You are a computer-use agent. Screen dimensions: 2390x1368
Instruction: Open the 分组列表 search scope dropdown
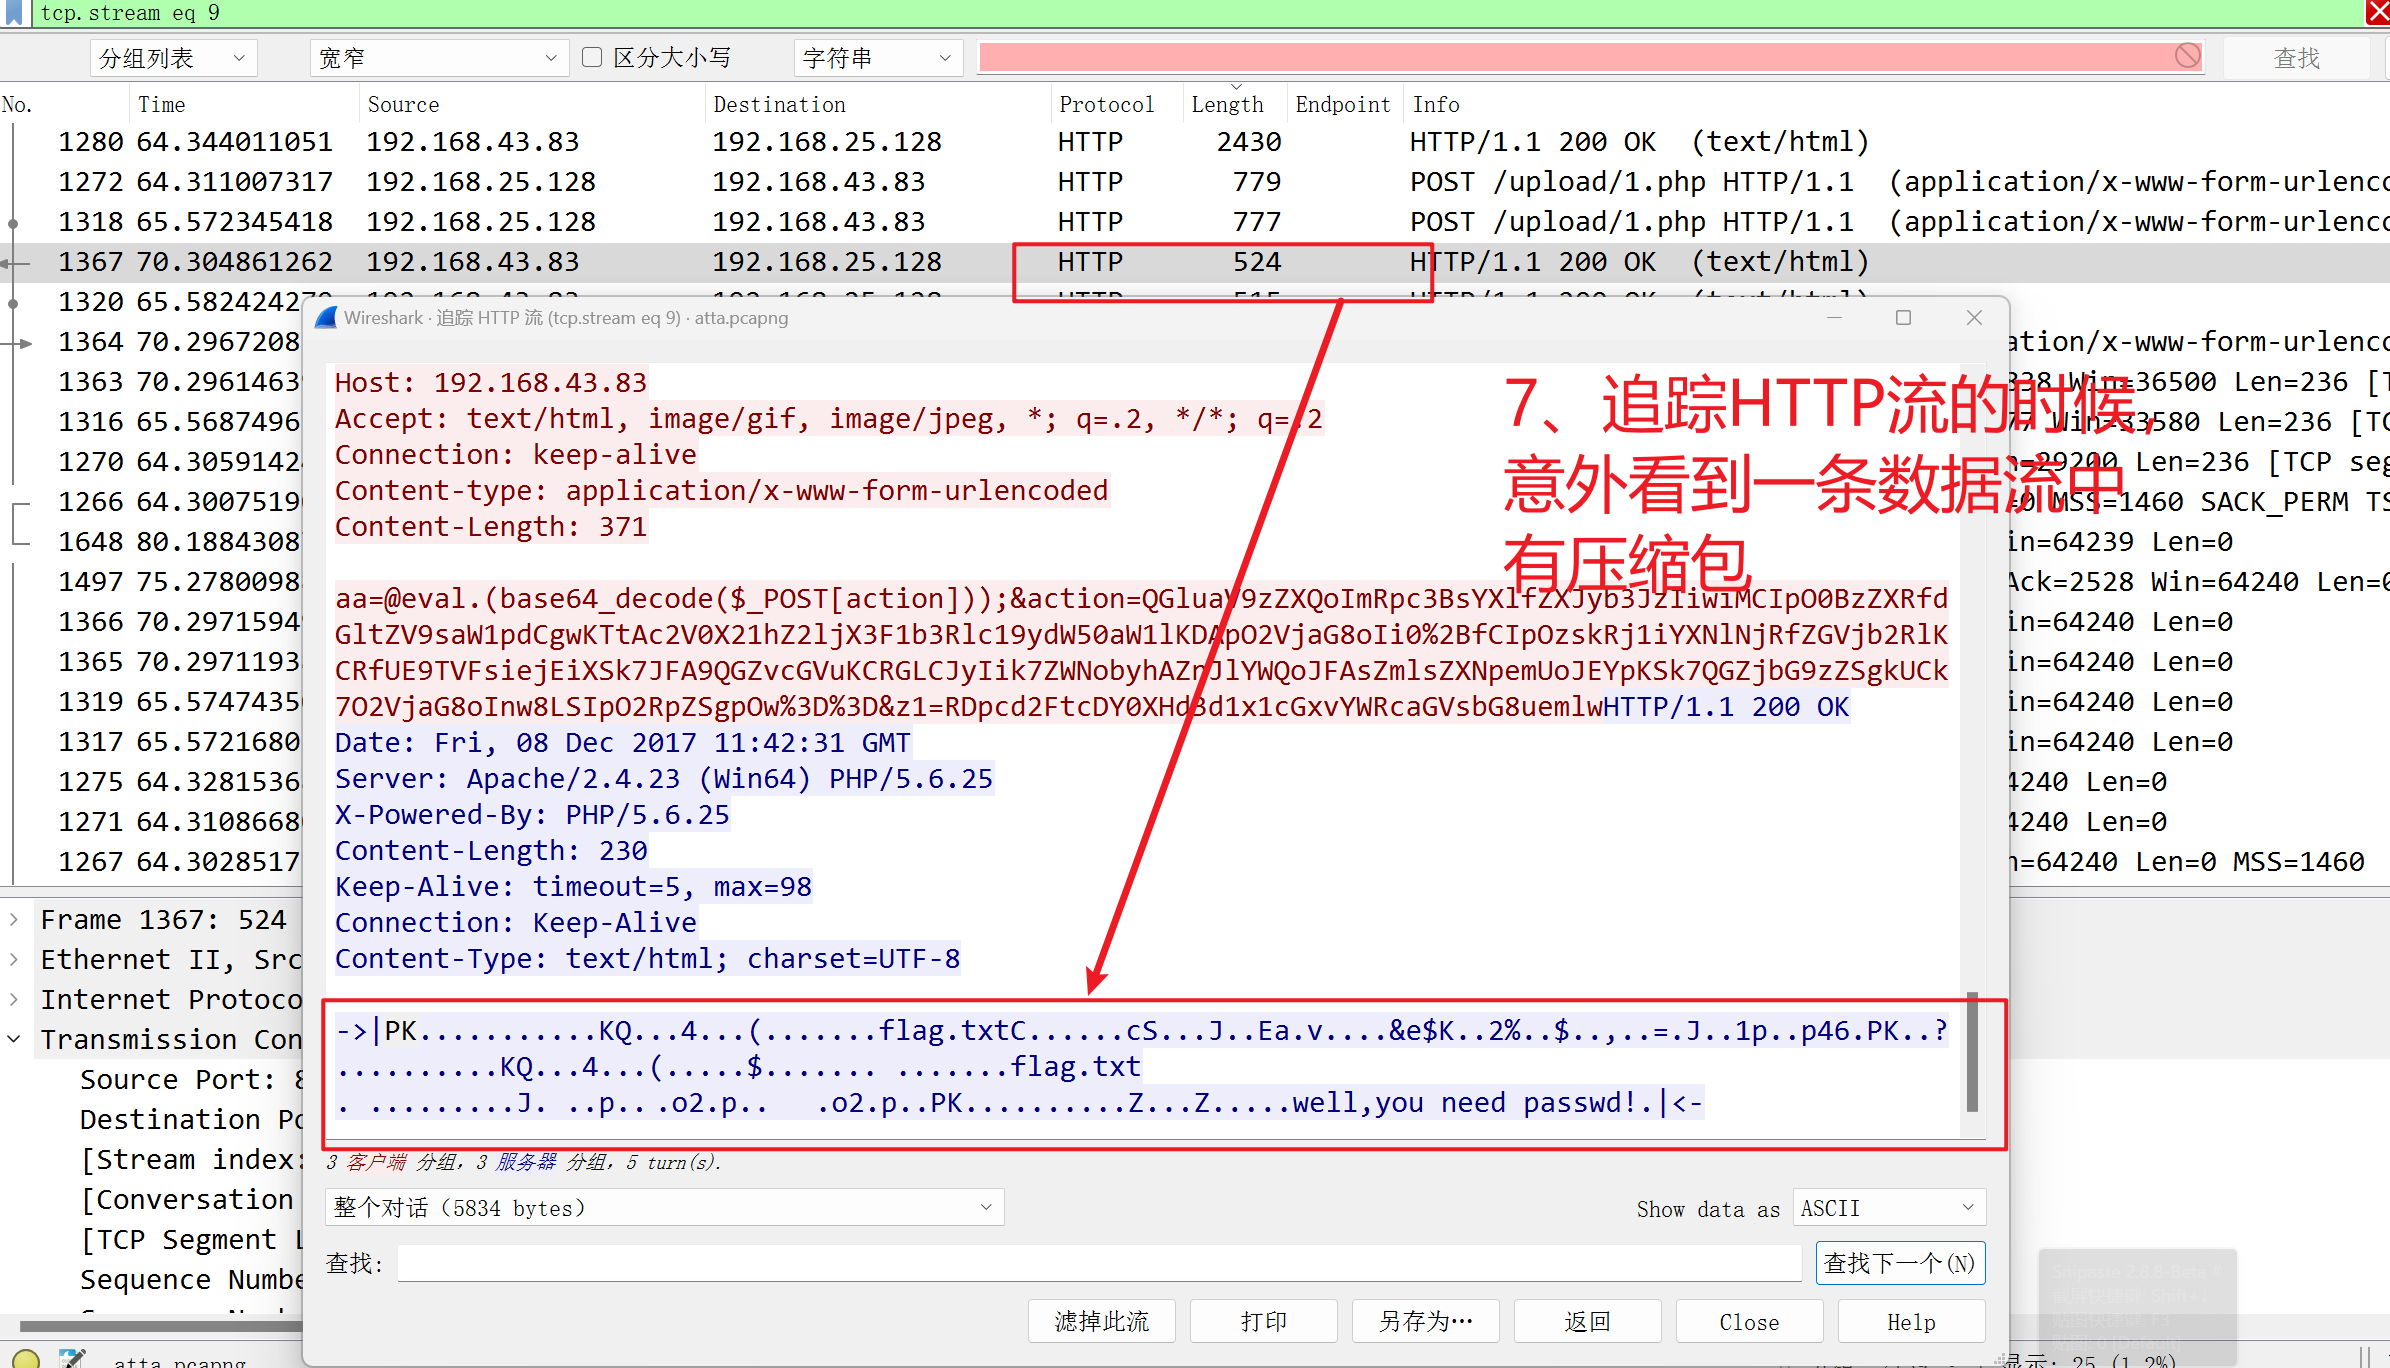pos(173,58)
